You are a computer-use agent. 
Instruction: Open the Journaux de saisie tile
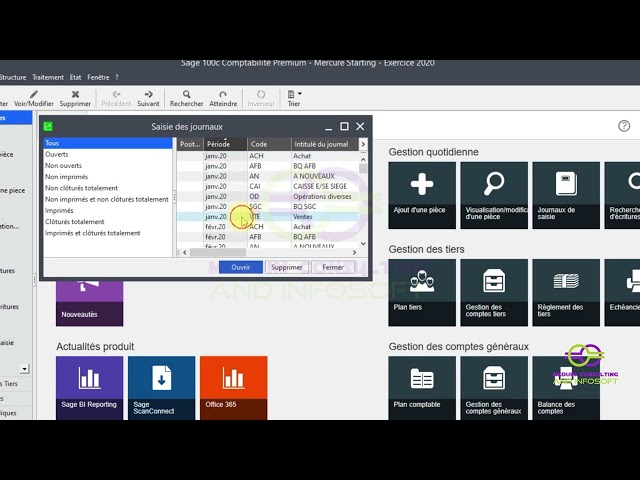(x=566, y=195)
